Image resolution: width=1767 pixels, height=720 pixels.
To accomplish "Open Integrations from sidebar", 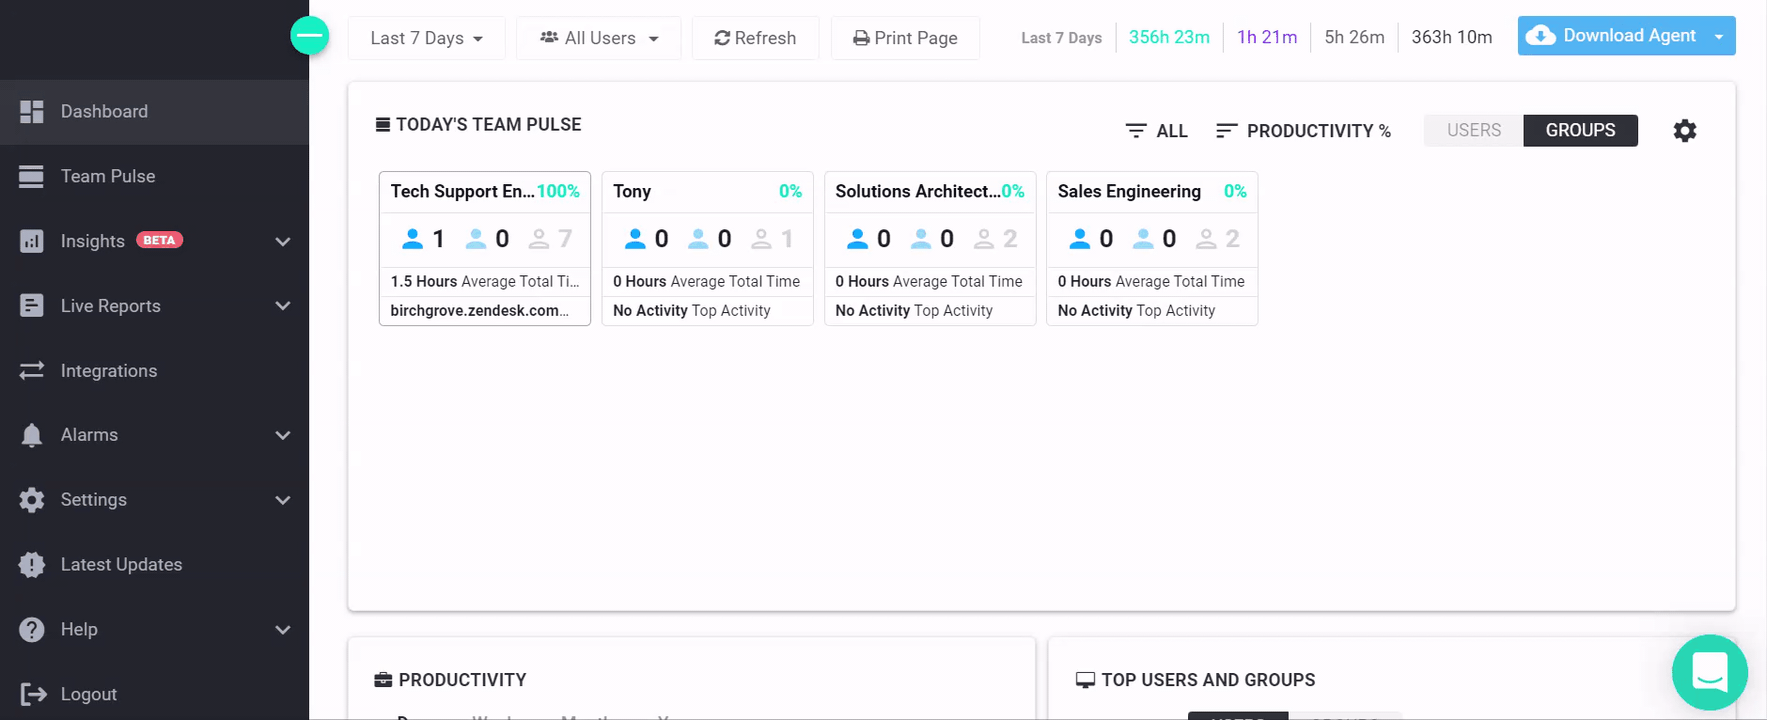I will (x=154, y=371).
